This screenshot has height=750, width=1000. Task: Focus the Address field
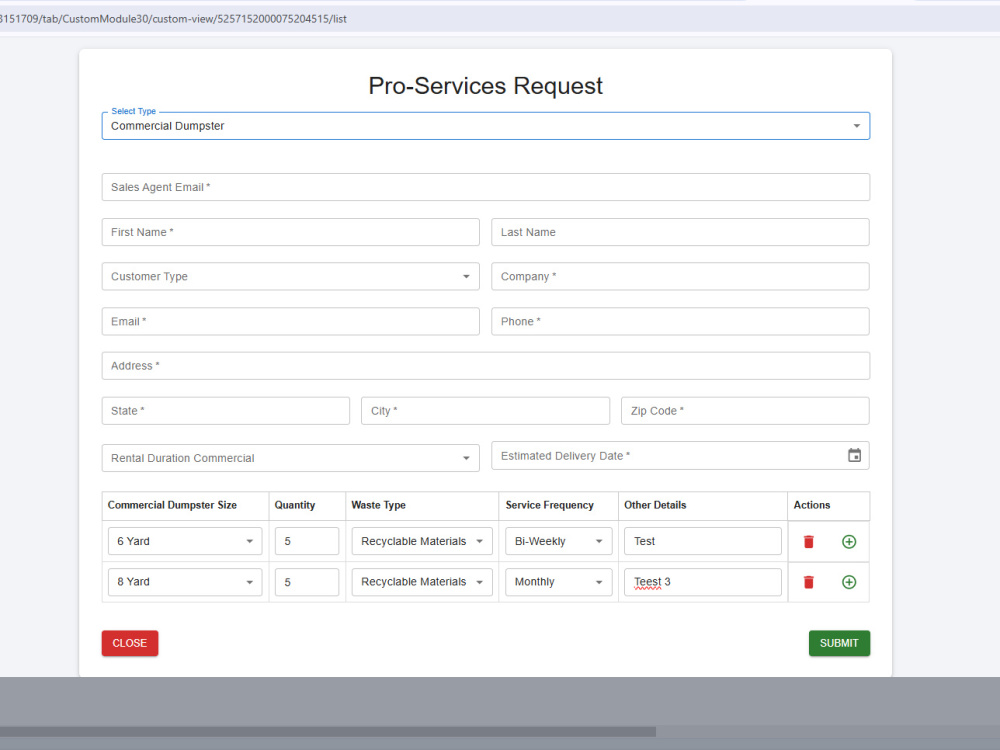point(485,365)
